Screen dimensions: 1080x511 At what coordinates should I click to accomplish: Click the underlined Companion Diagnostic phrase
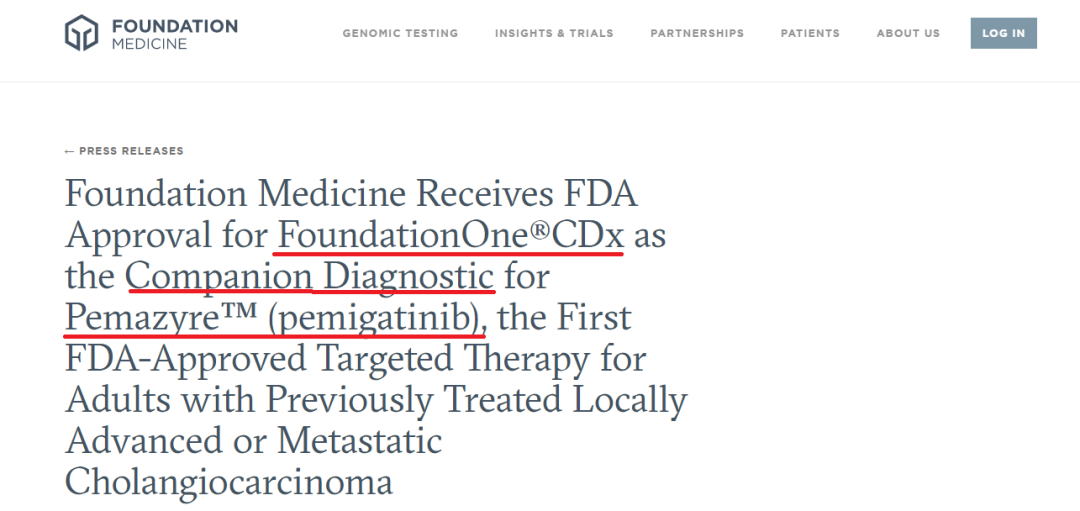(x=309, y=277)
